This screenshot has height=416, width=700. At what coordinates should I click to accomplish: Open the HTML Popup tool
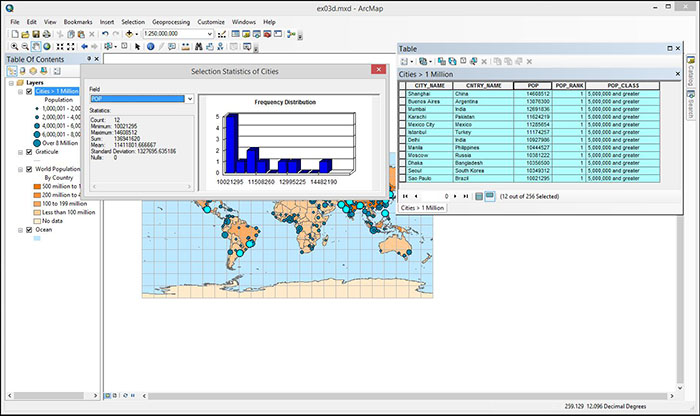point(172,46)
